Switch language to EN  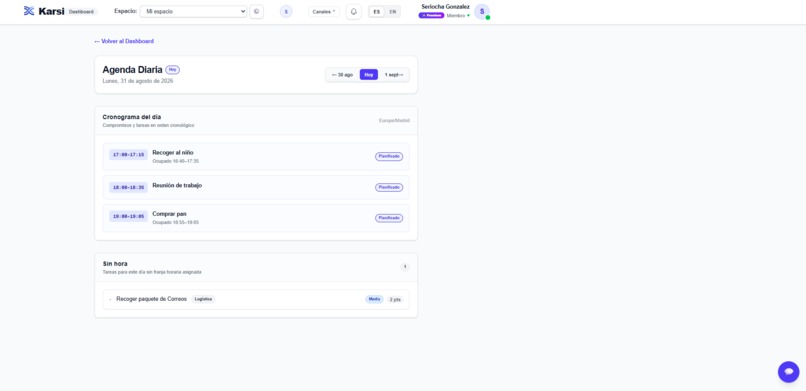pyautogui.click(x=393, y=11)
